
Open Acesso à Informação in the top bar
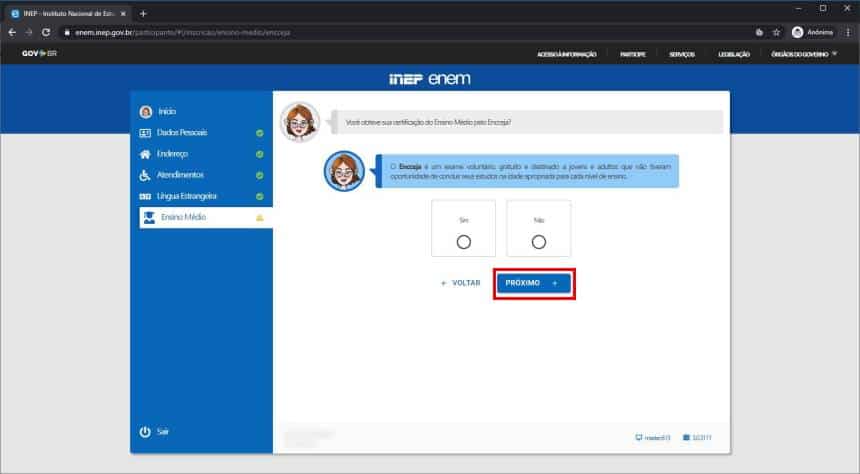pos(567,54)
